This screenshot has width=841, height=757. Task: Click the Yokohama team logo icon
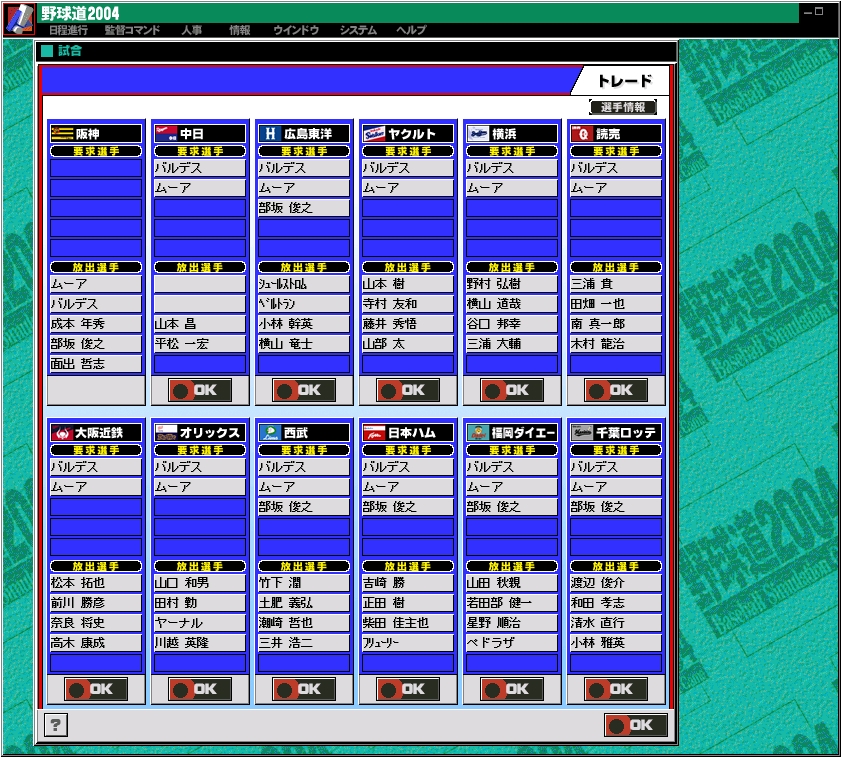point(478,134)
